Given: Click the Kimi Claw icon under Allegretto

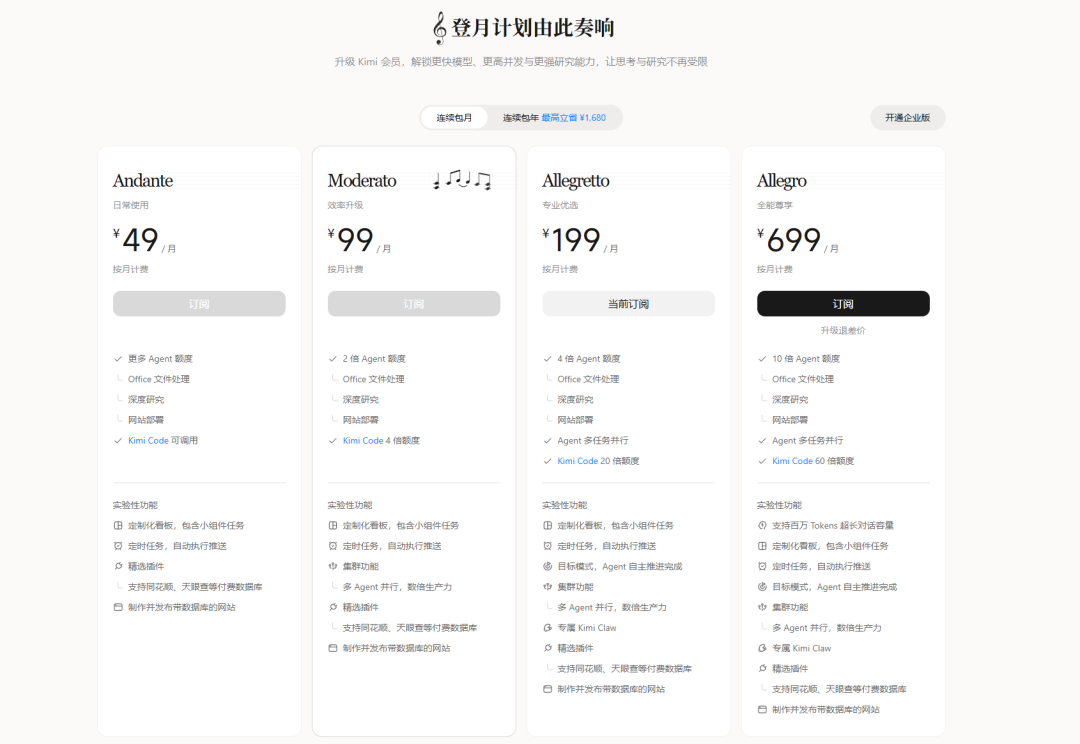Looking at the screenshot, I should click(548, 628).
